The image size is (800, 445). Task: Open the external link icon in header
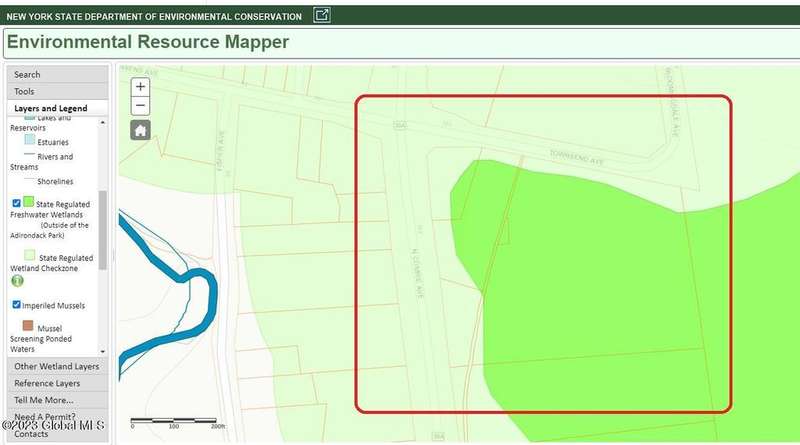pyautogui.click(x=321, y=15)
